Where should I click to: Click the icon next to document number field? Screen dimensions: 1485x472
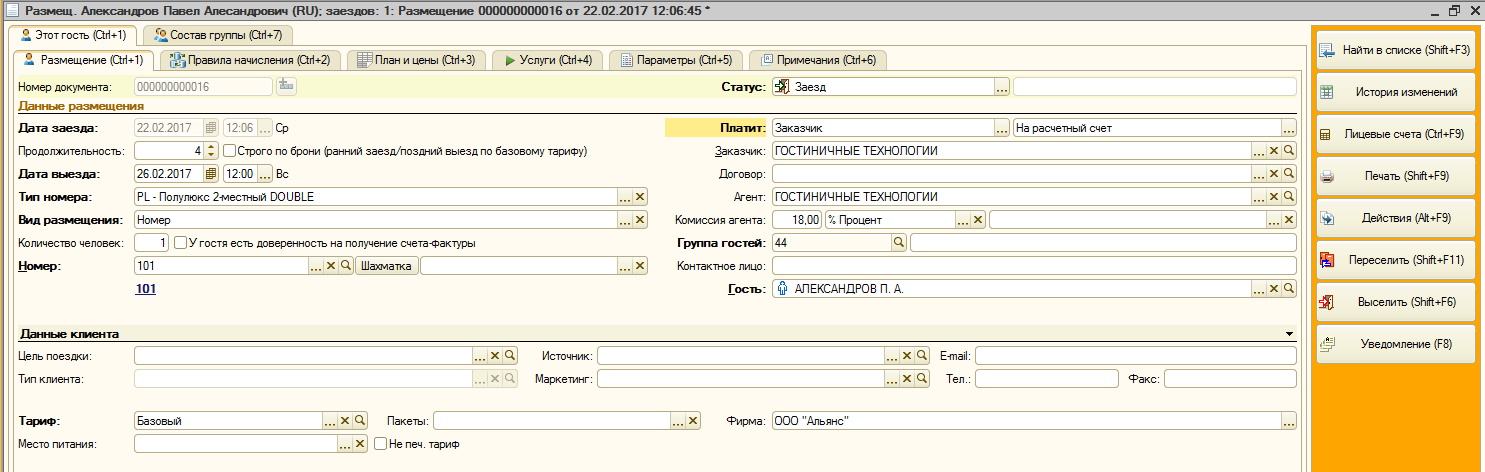[x=286, y=86]
